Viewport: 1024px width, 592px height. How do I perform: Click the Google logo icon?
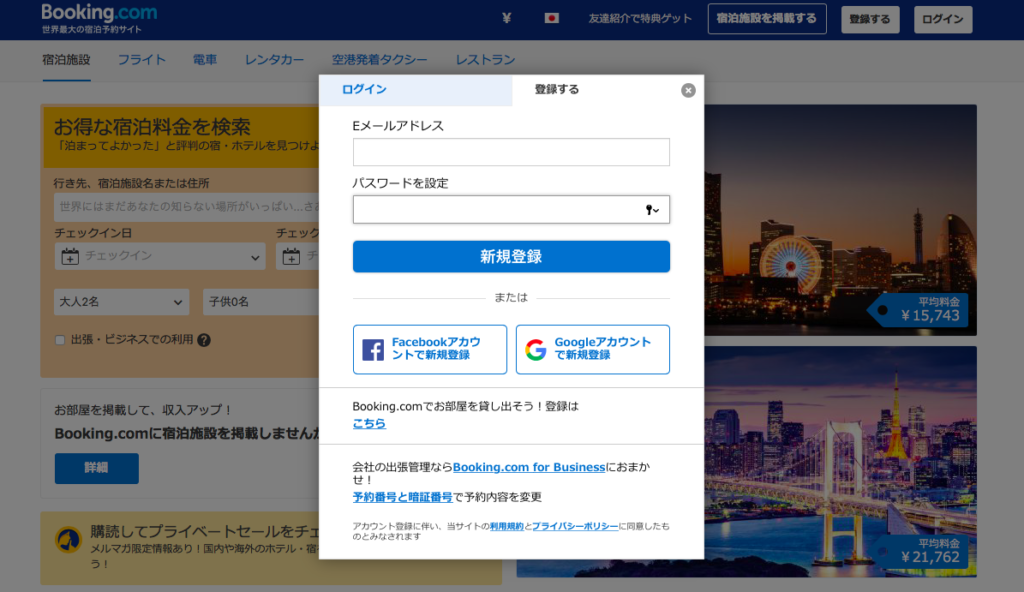(x=536, y=350)
